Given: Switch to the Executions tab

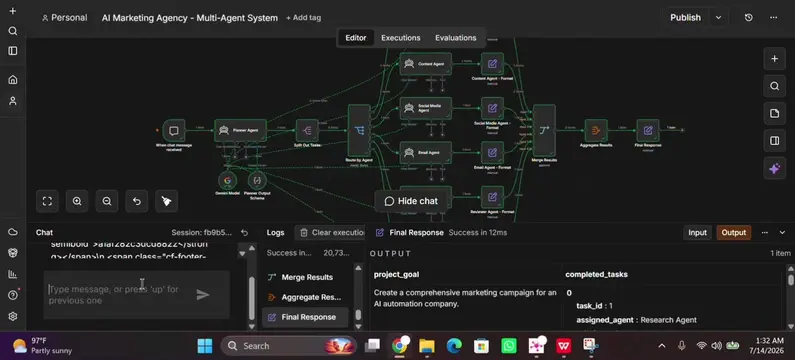Looking at the screenshot, I should coord(401,38).
